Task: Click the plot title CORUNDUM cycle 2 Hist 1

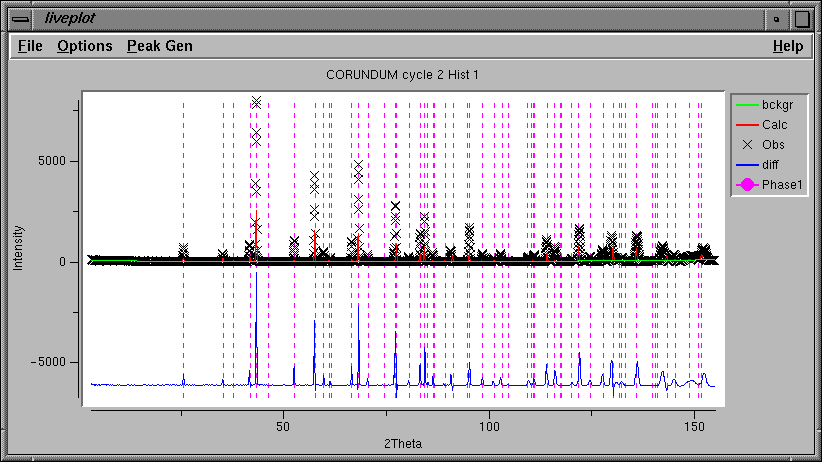Action: [402, 75]
